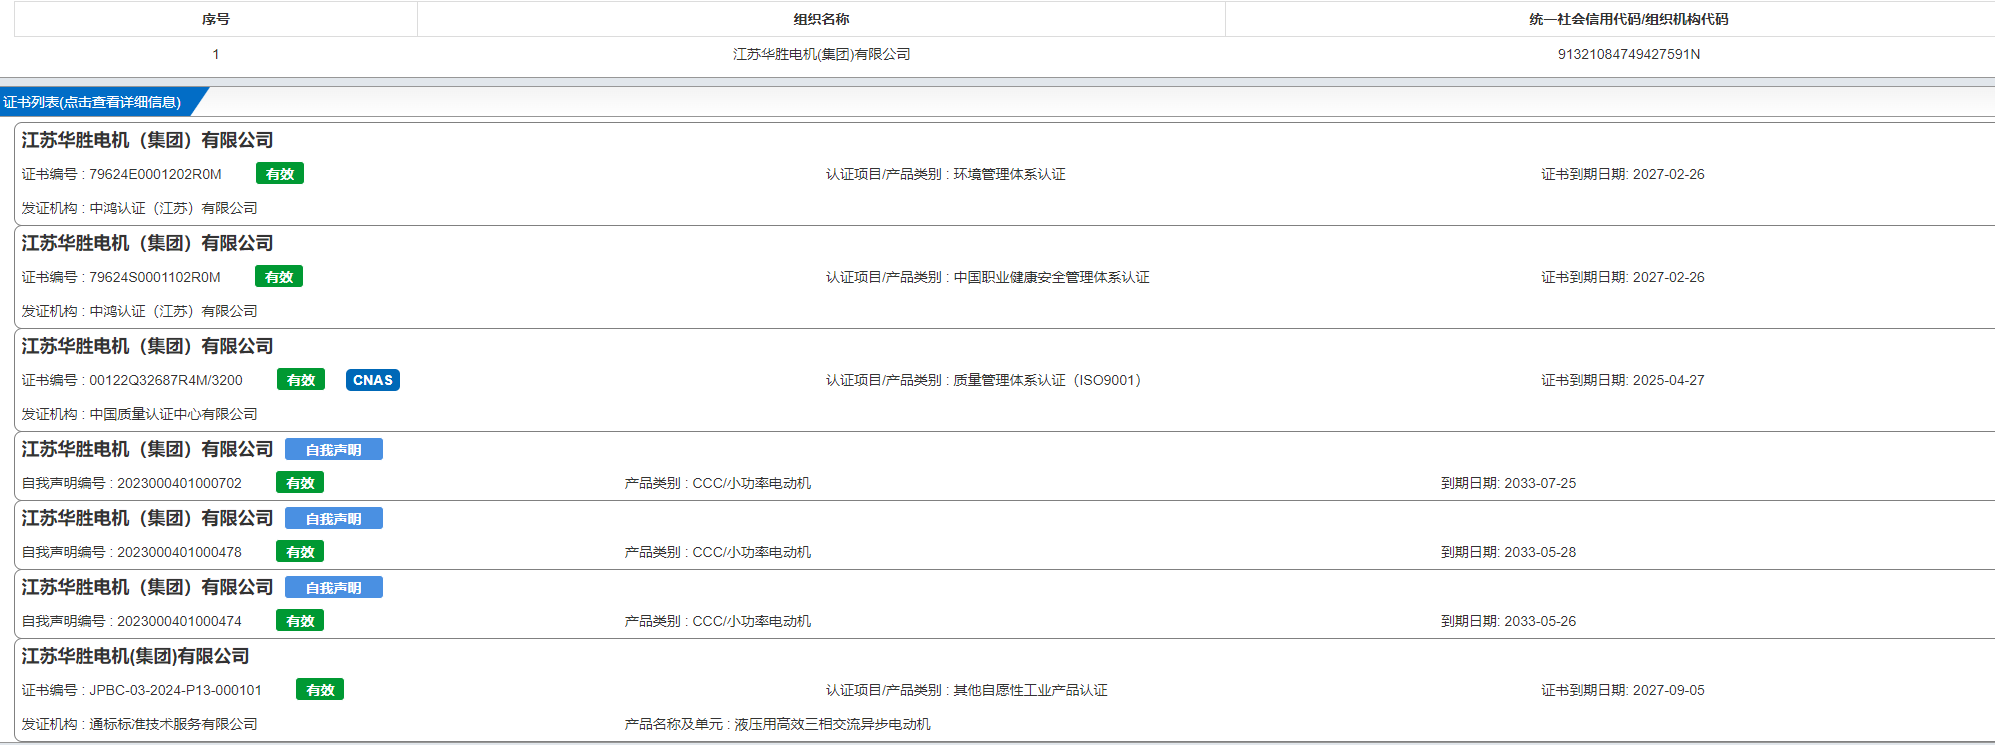
Task: Select self-declaration number 2023000401000478
Action: pos(179,552)
